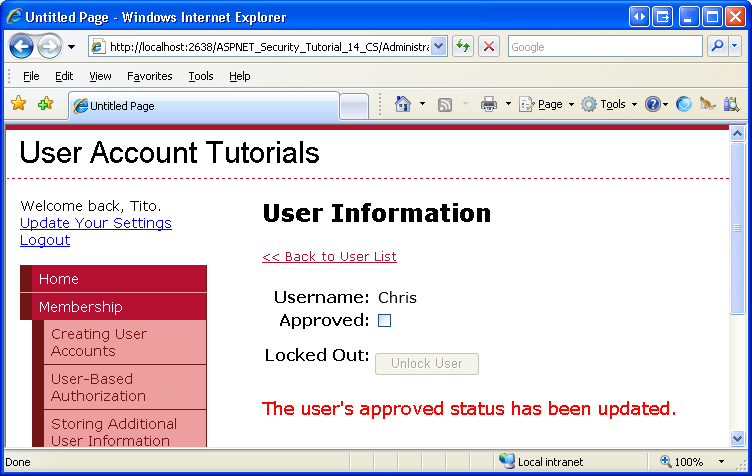The image size is (752, 476).
Task: Go forward with the Forward arrow button
Action: (49, 46)
